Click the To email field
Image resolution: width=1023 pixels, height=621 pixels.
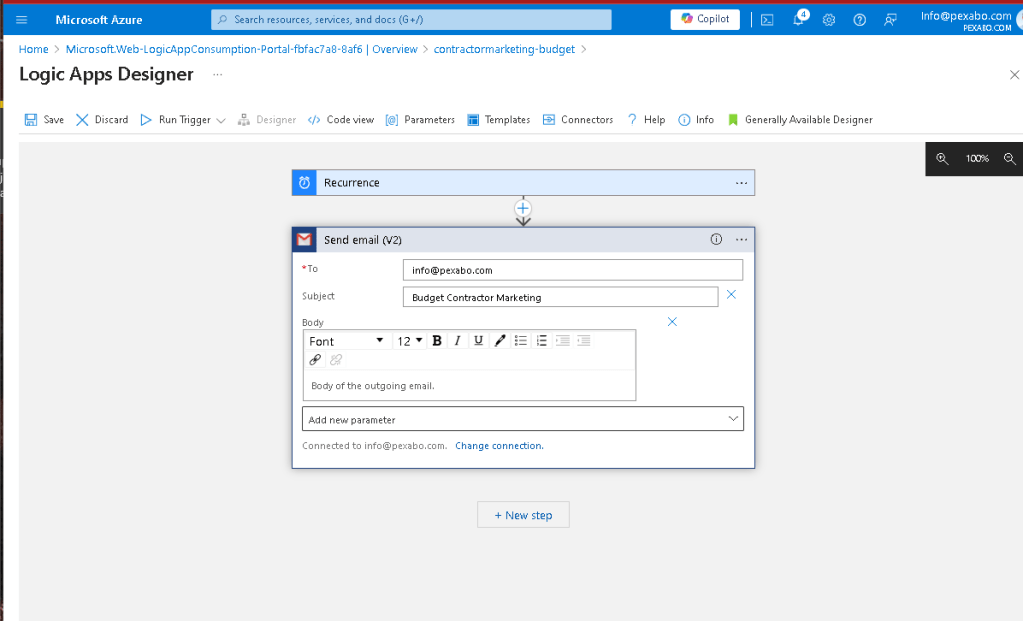573,270
